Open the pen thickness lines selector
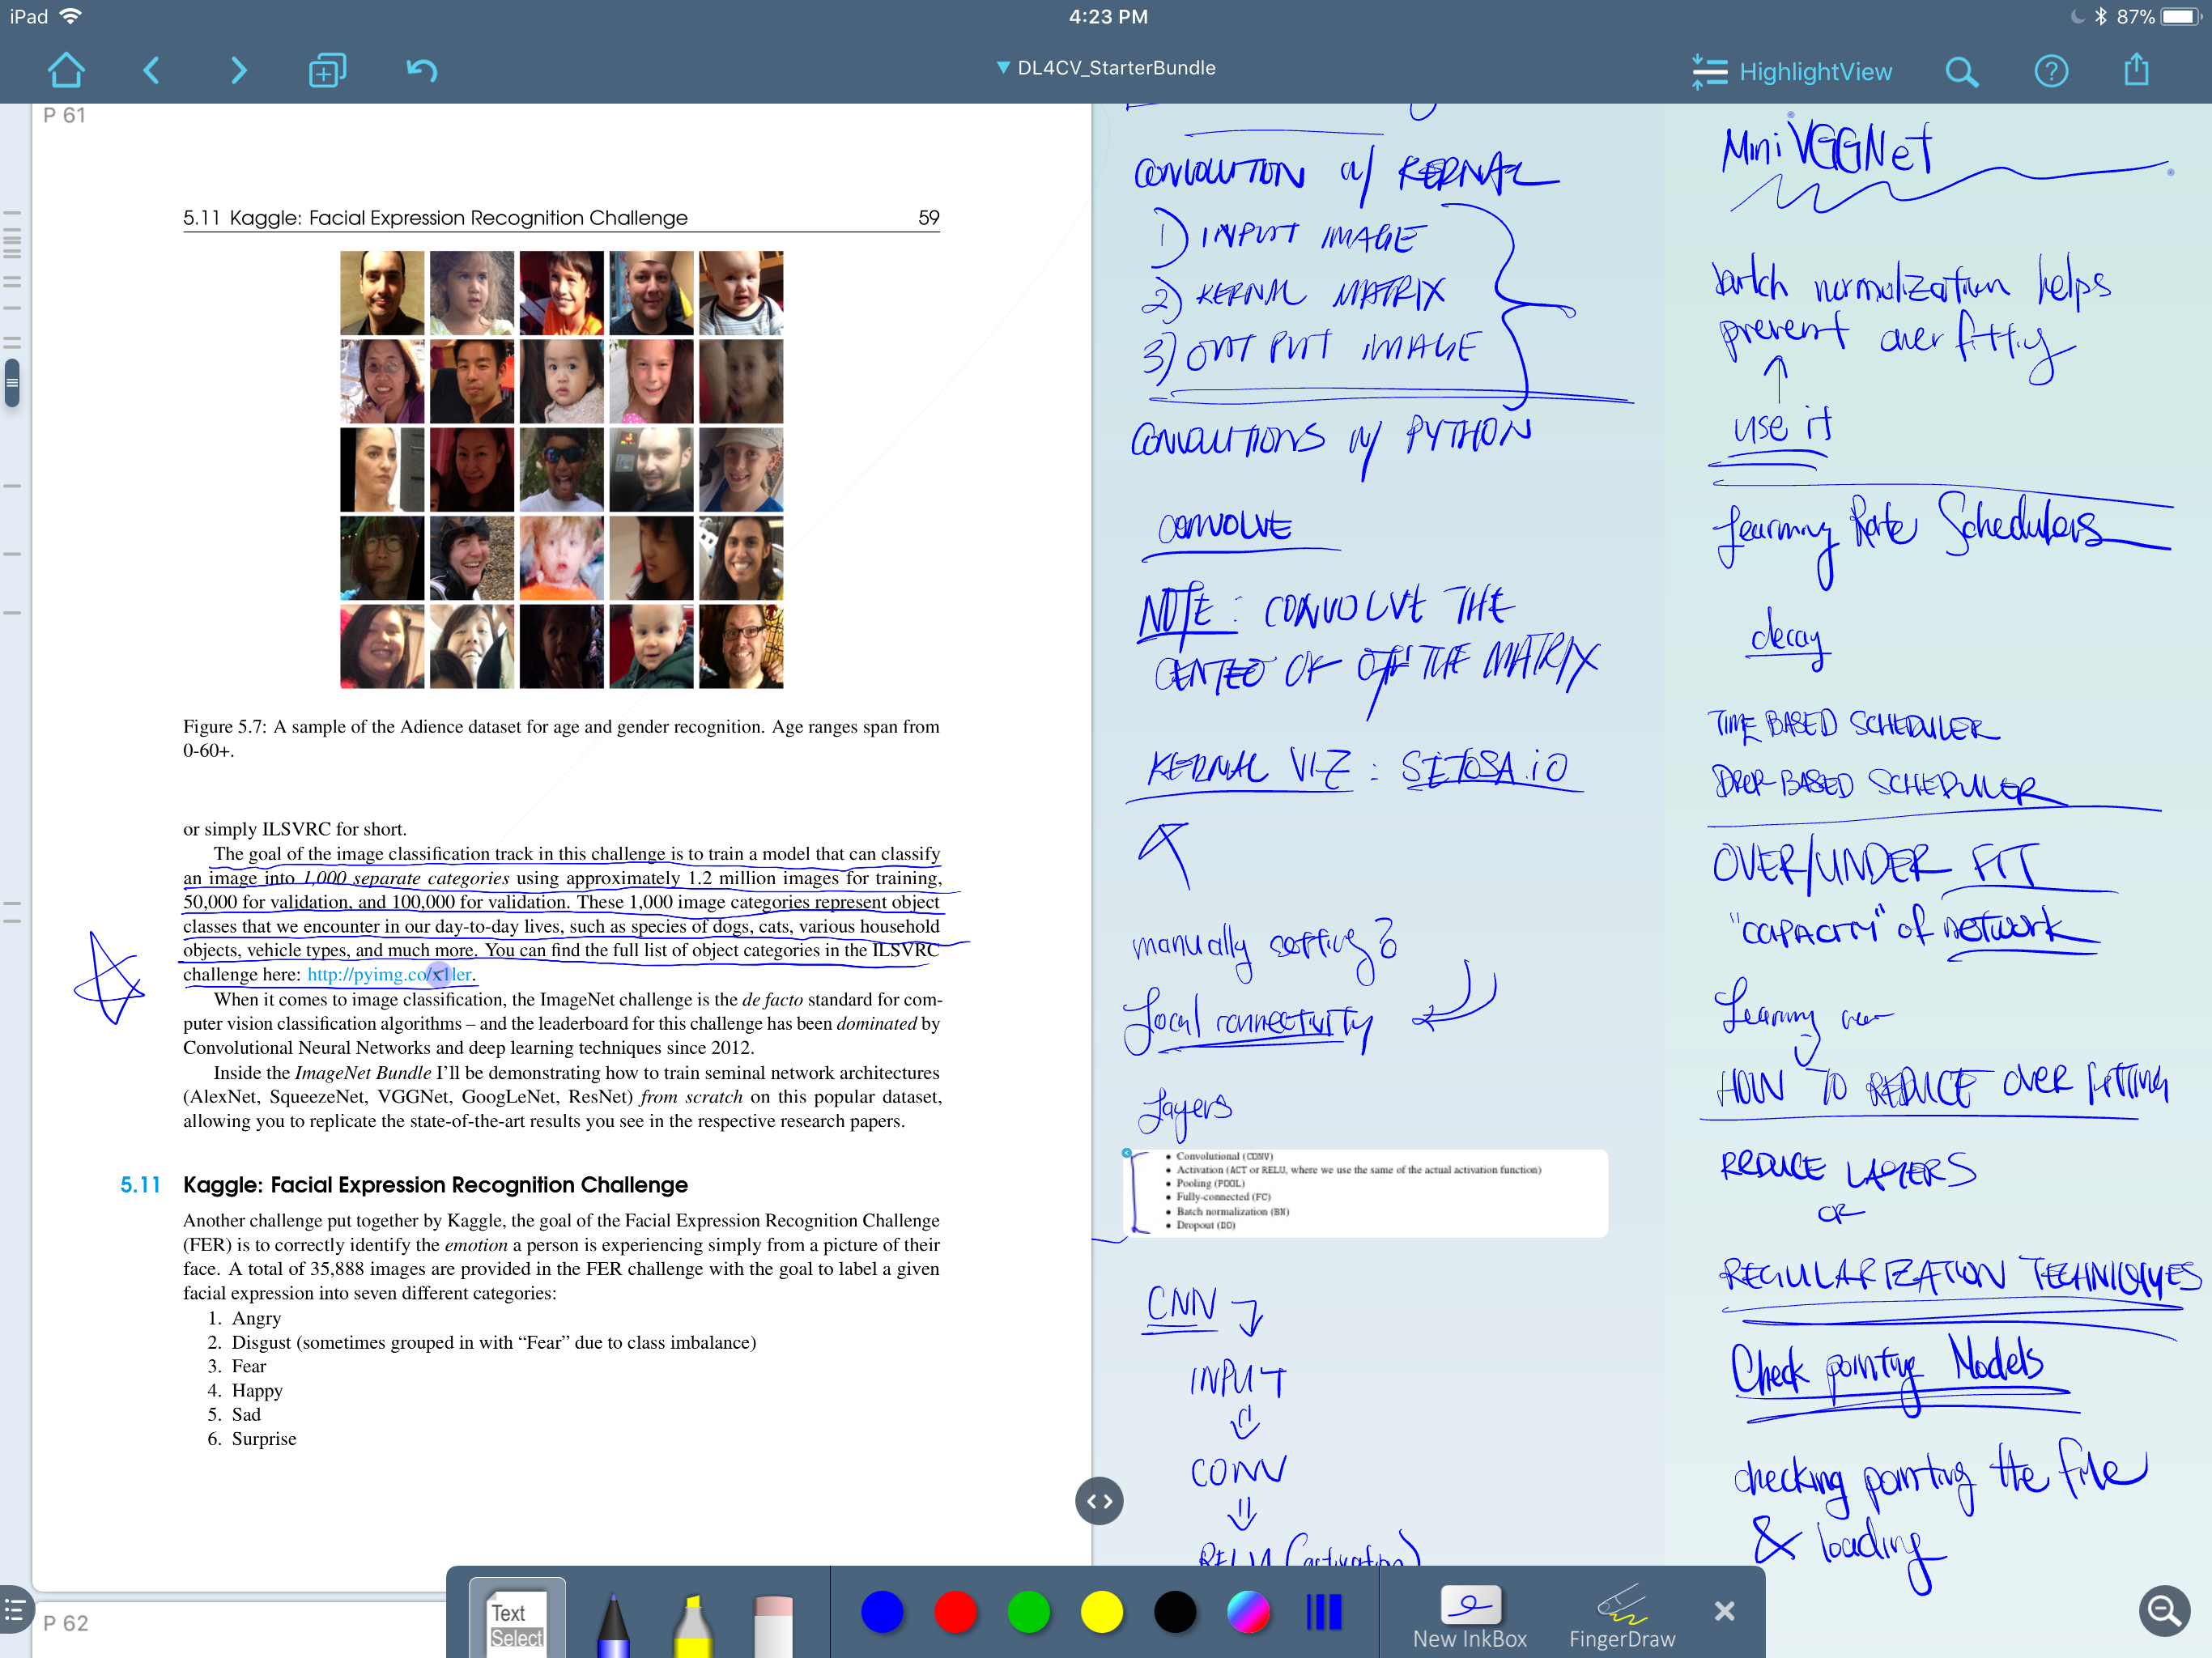 pos(1323,1612)
